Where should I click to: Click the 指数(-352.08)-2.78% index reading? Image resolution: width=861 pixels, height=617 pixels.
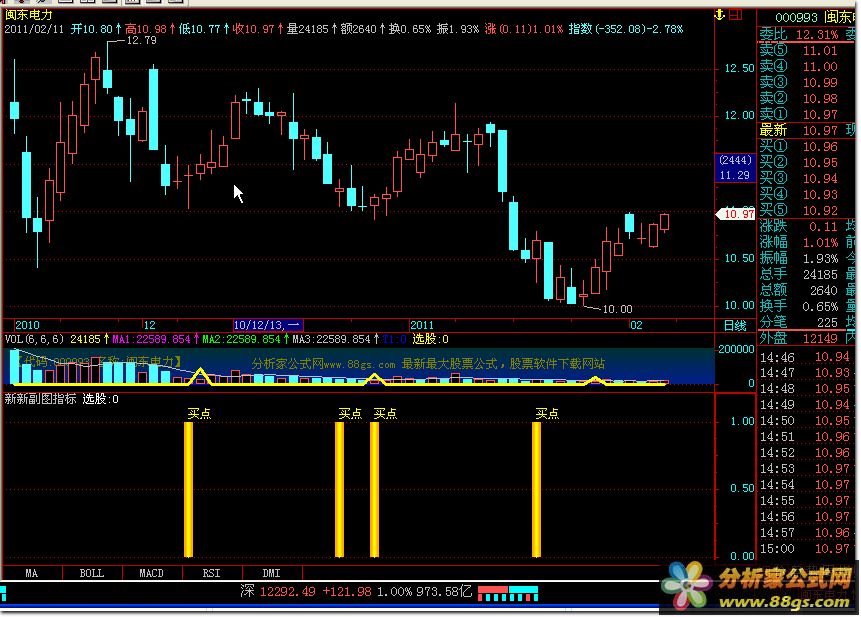point(625,29)
